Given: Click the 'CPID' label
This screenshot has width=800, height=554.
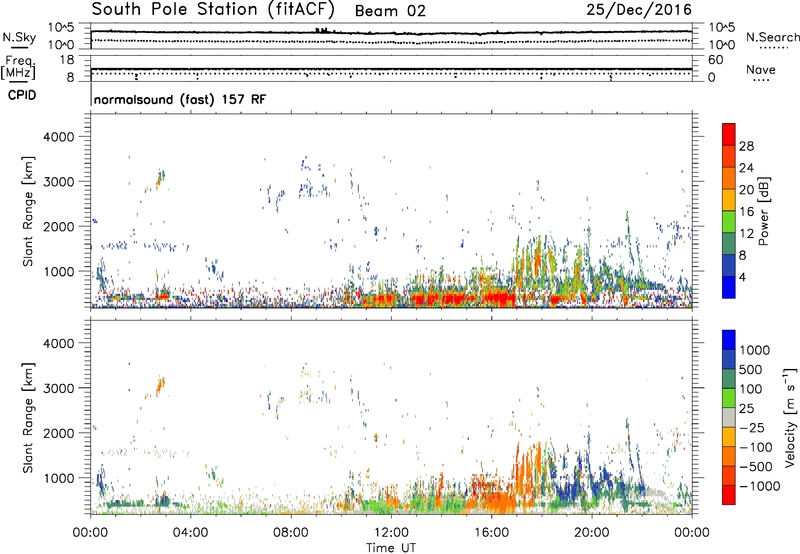Looking at the screenshot, I should [x=22, y=95].
